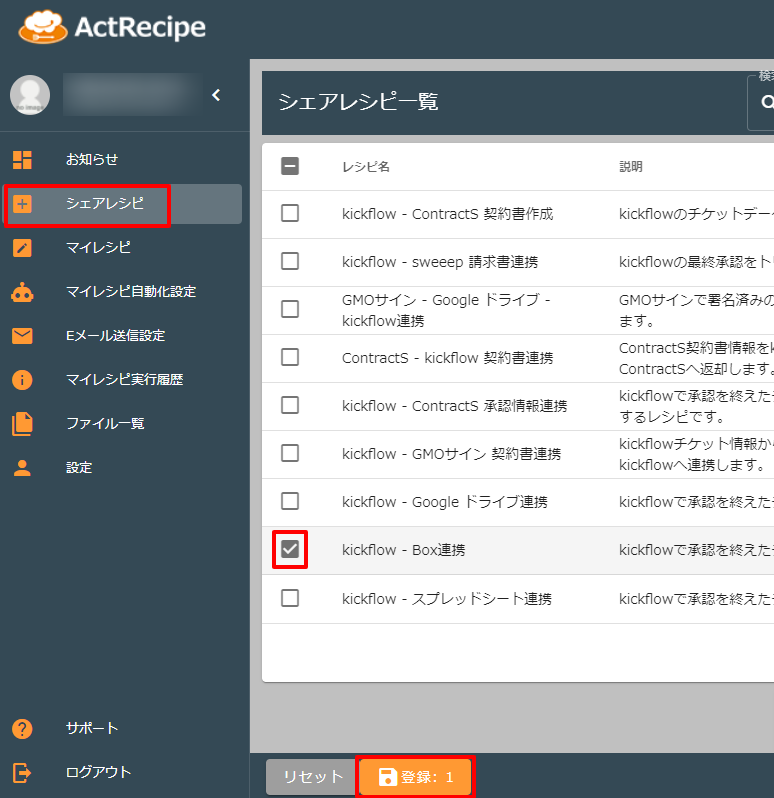The height and width of the screenshot is (798, 774).
Task: Uncheck kickflow - Box連携 checkbox
Action: [290, 550]
